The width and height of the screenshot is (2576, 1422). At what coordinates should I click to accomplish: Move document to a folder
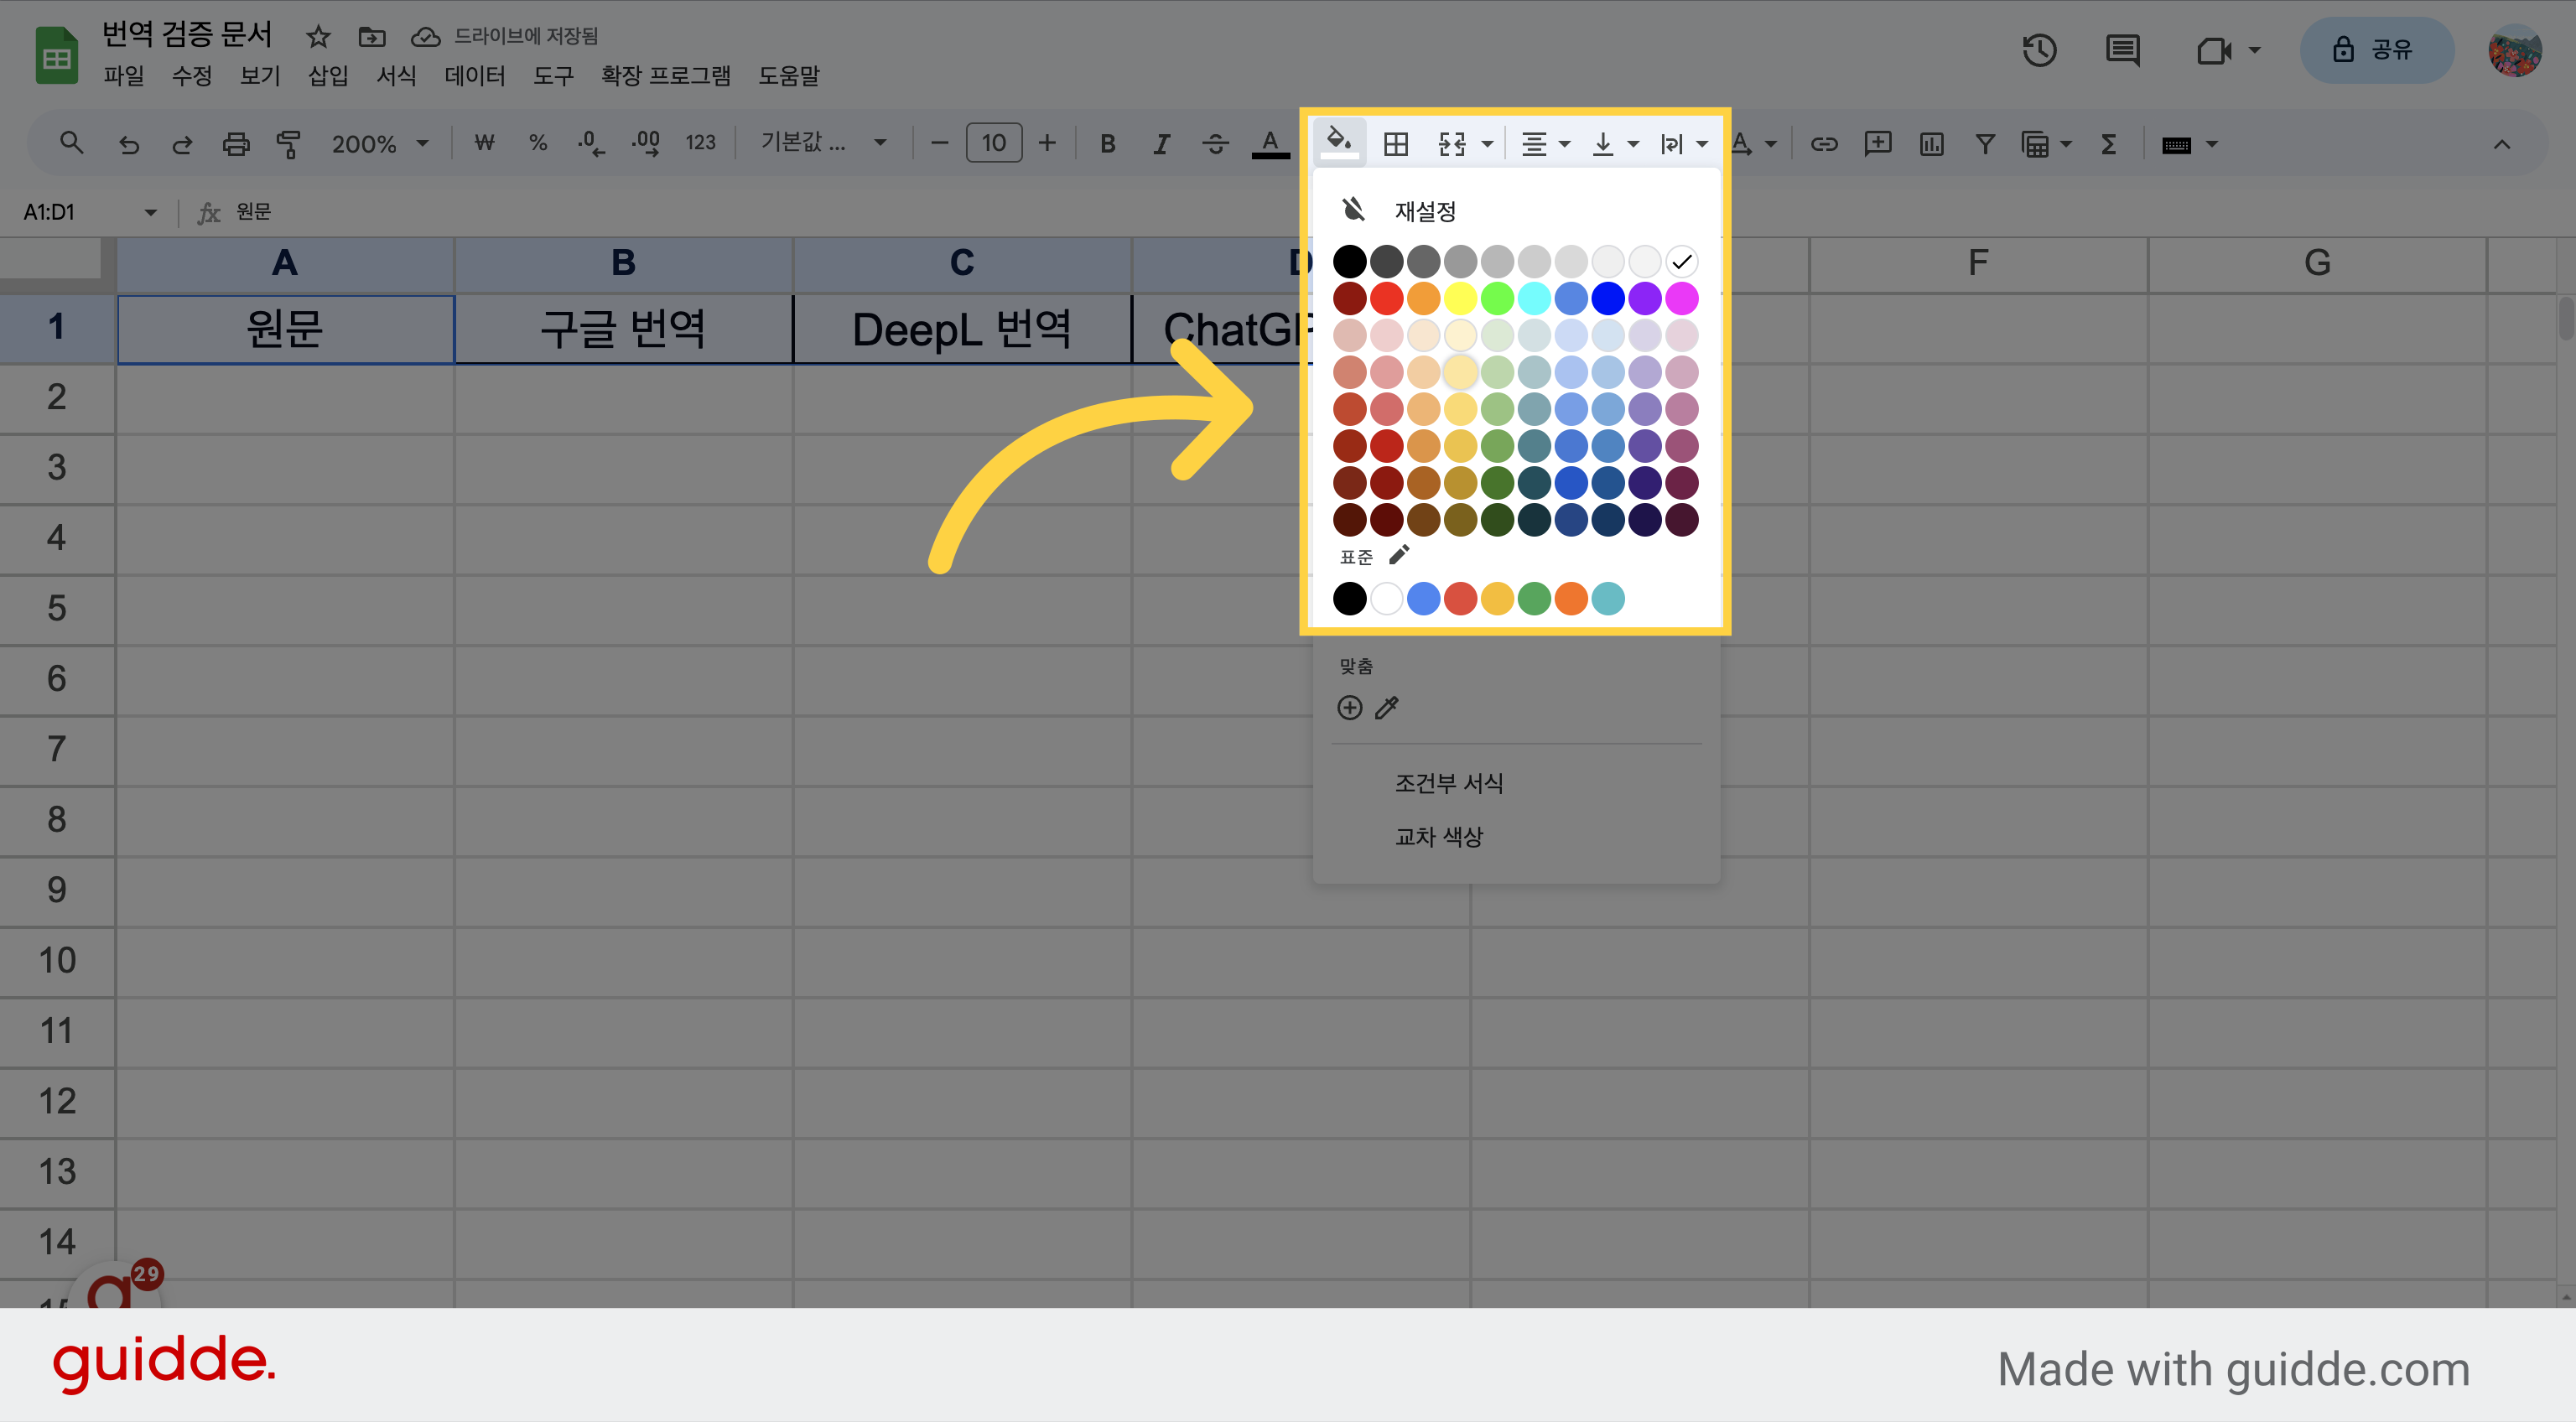coord(371,37)
